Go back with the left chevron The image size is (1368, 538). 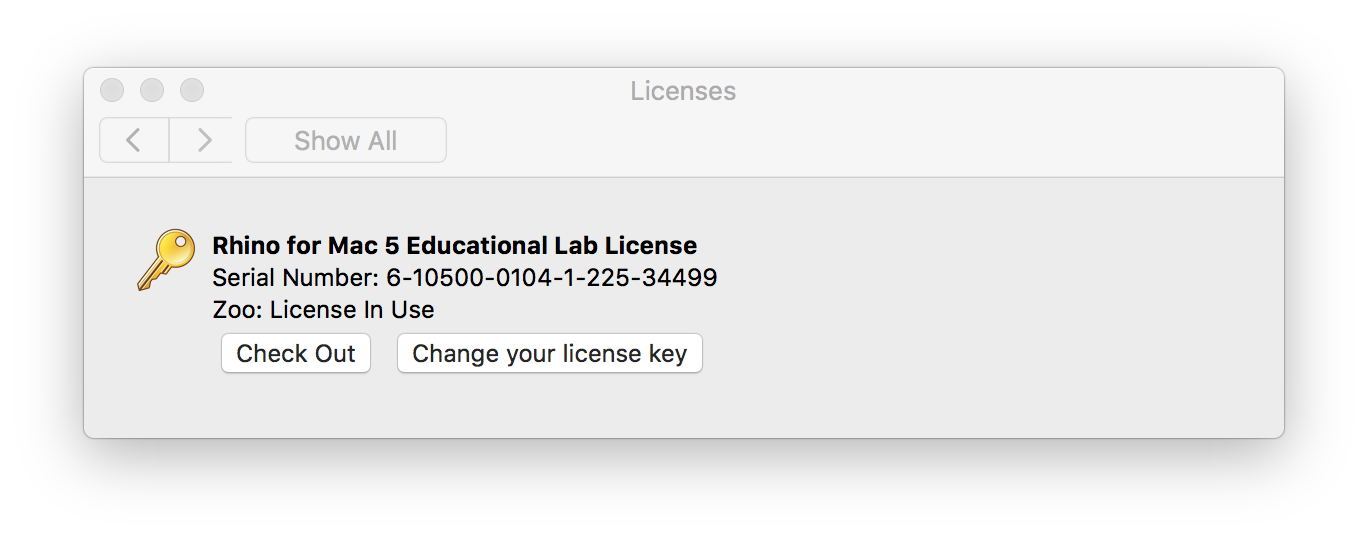click(134, 140)
